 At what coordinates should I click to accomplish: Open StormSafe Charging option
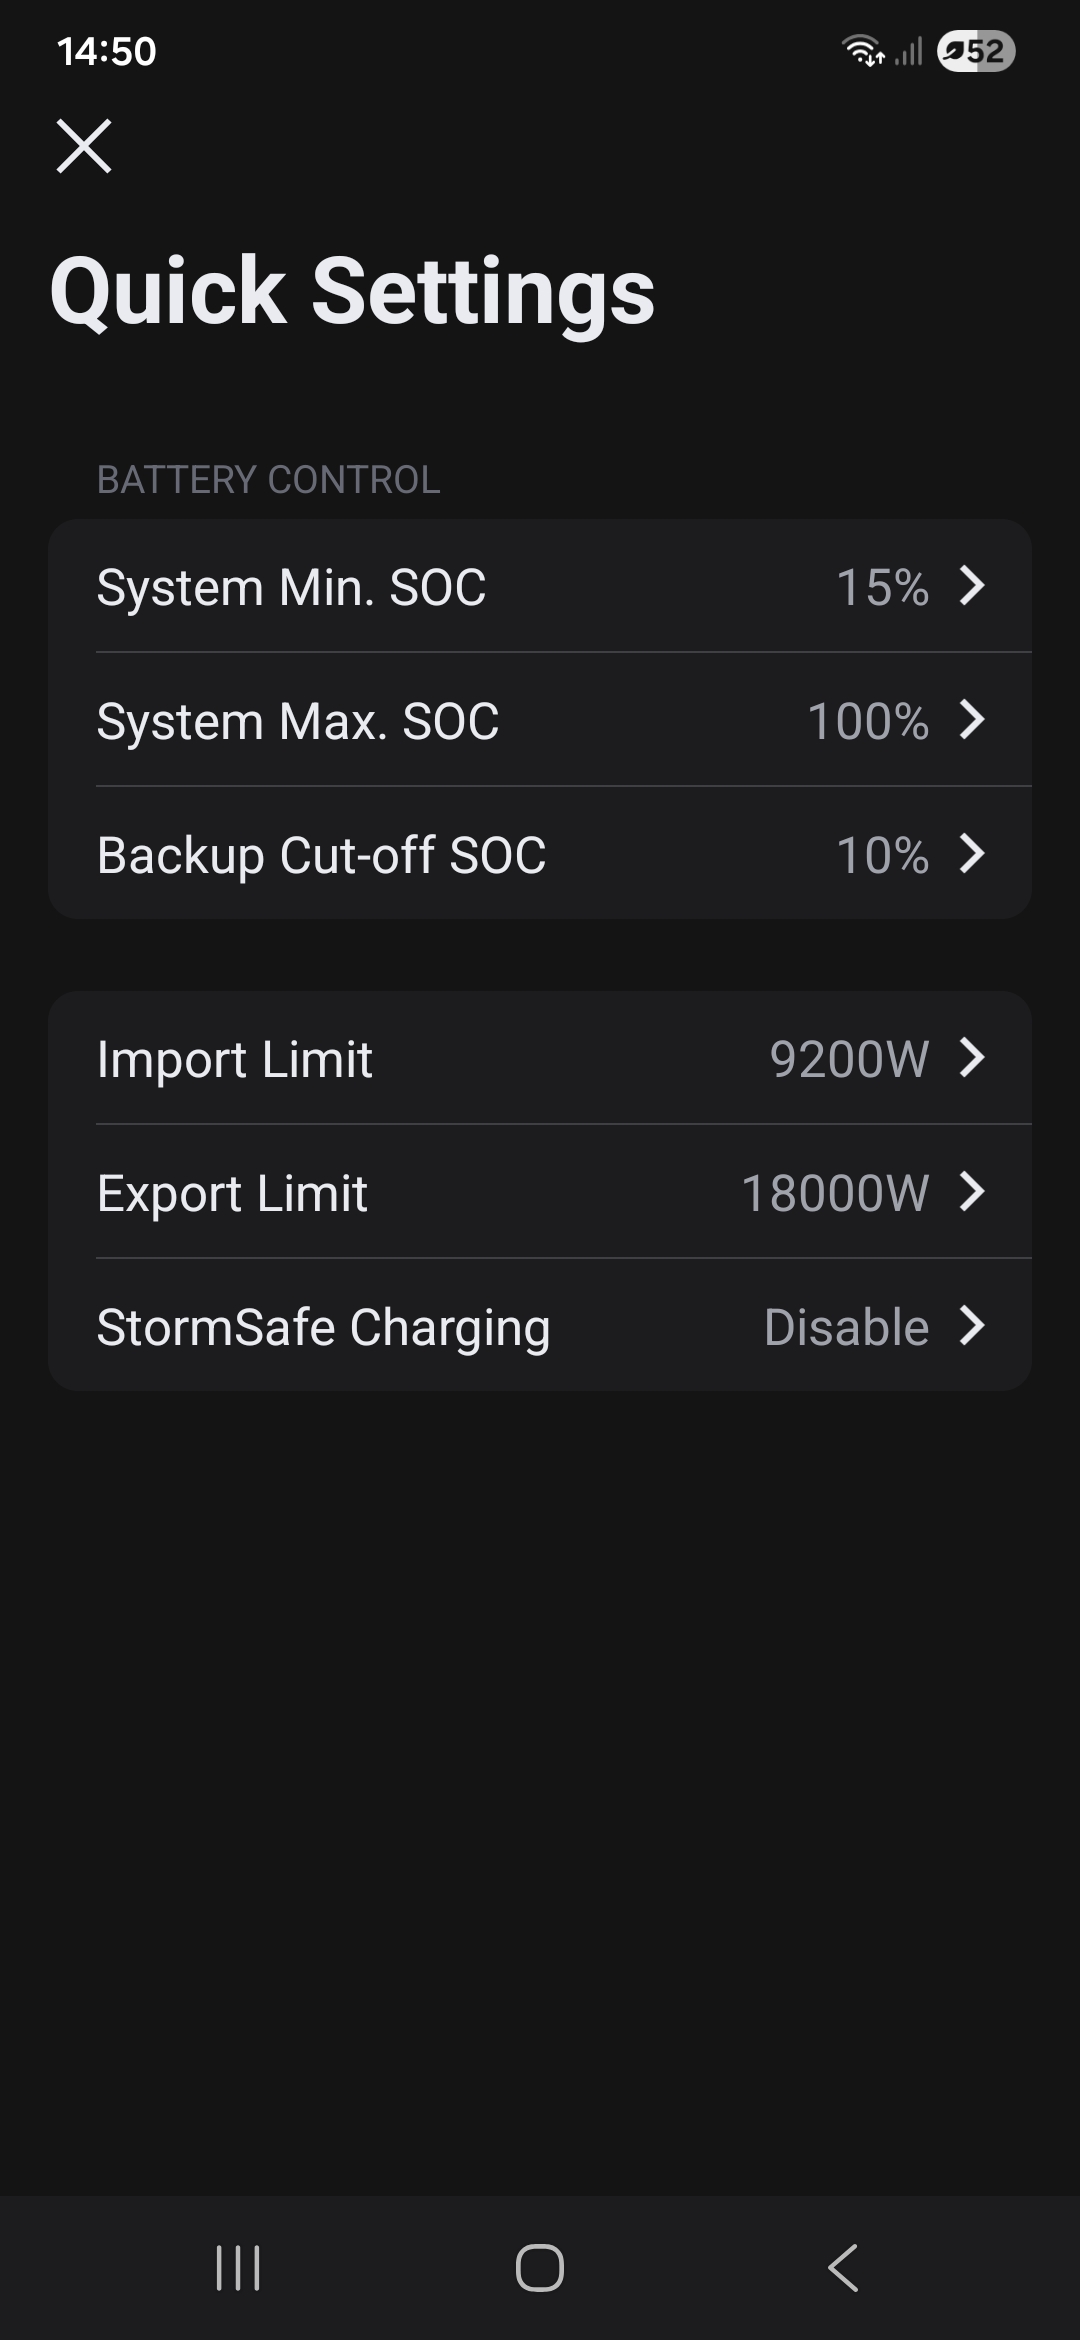[x=323, y=1327]
